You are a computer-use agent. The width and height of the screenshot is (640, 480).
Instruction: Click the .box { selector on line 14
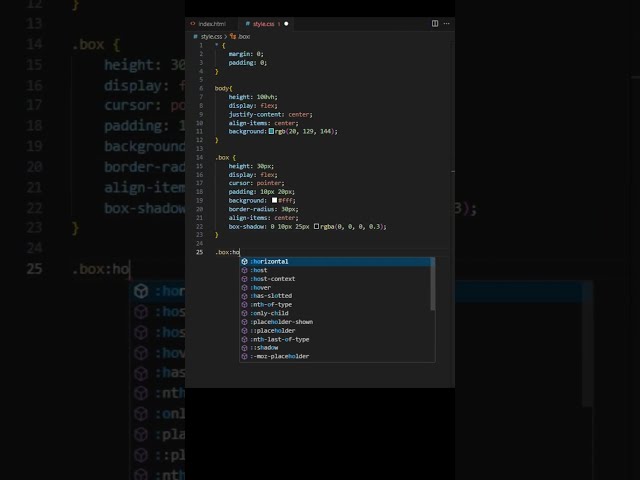pos(225,158)
